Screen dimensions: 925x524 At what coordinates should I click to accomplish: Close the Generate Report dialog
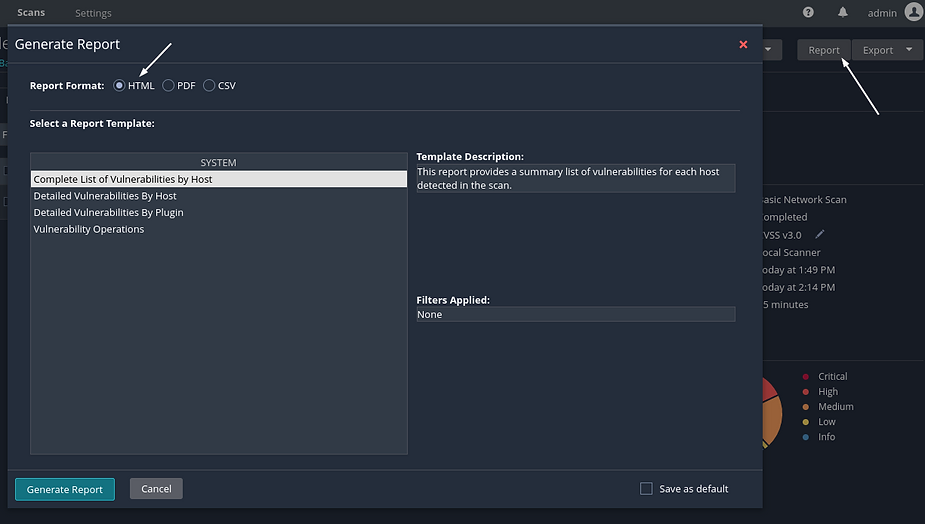pos(743,44)
